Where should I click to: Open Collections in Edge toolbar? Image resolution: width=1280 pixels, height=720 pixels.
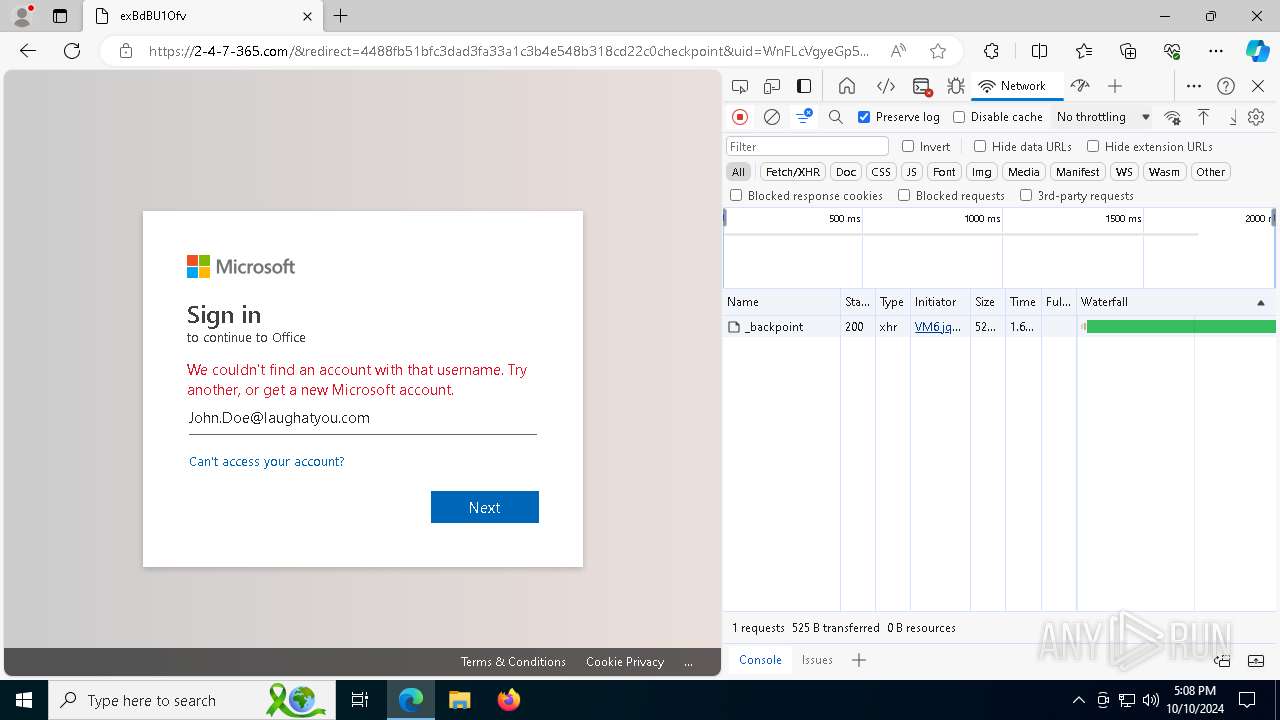tap(1128, 51)
